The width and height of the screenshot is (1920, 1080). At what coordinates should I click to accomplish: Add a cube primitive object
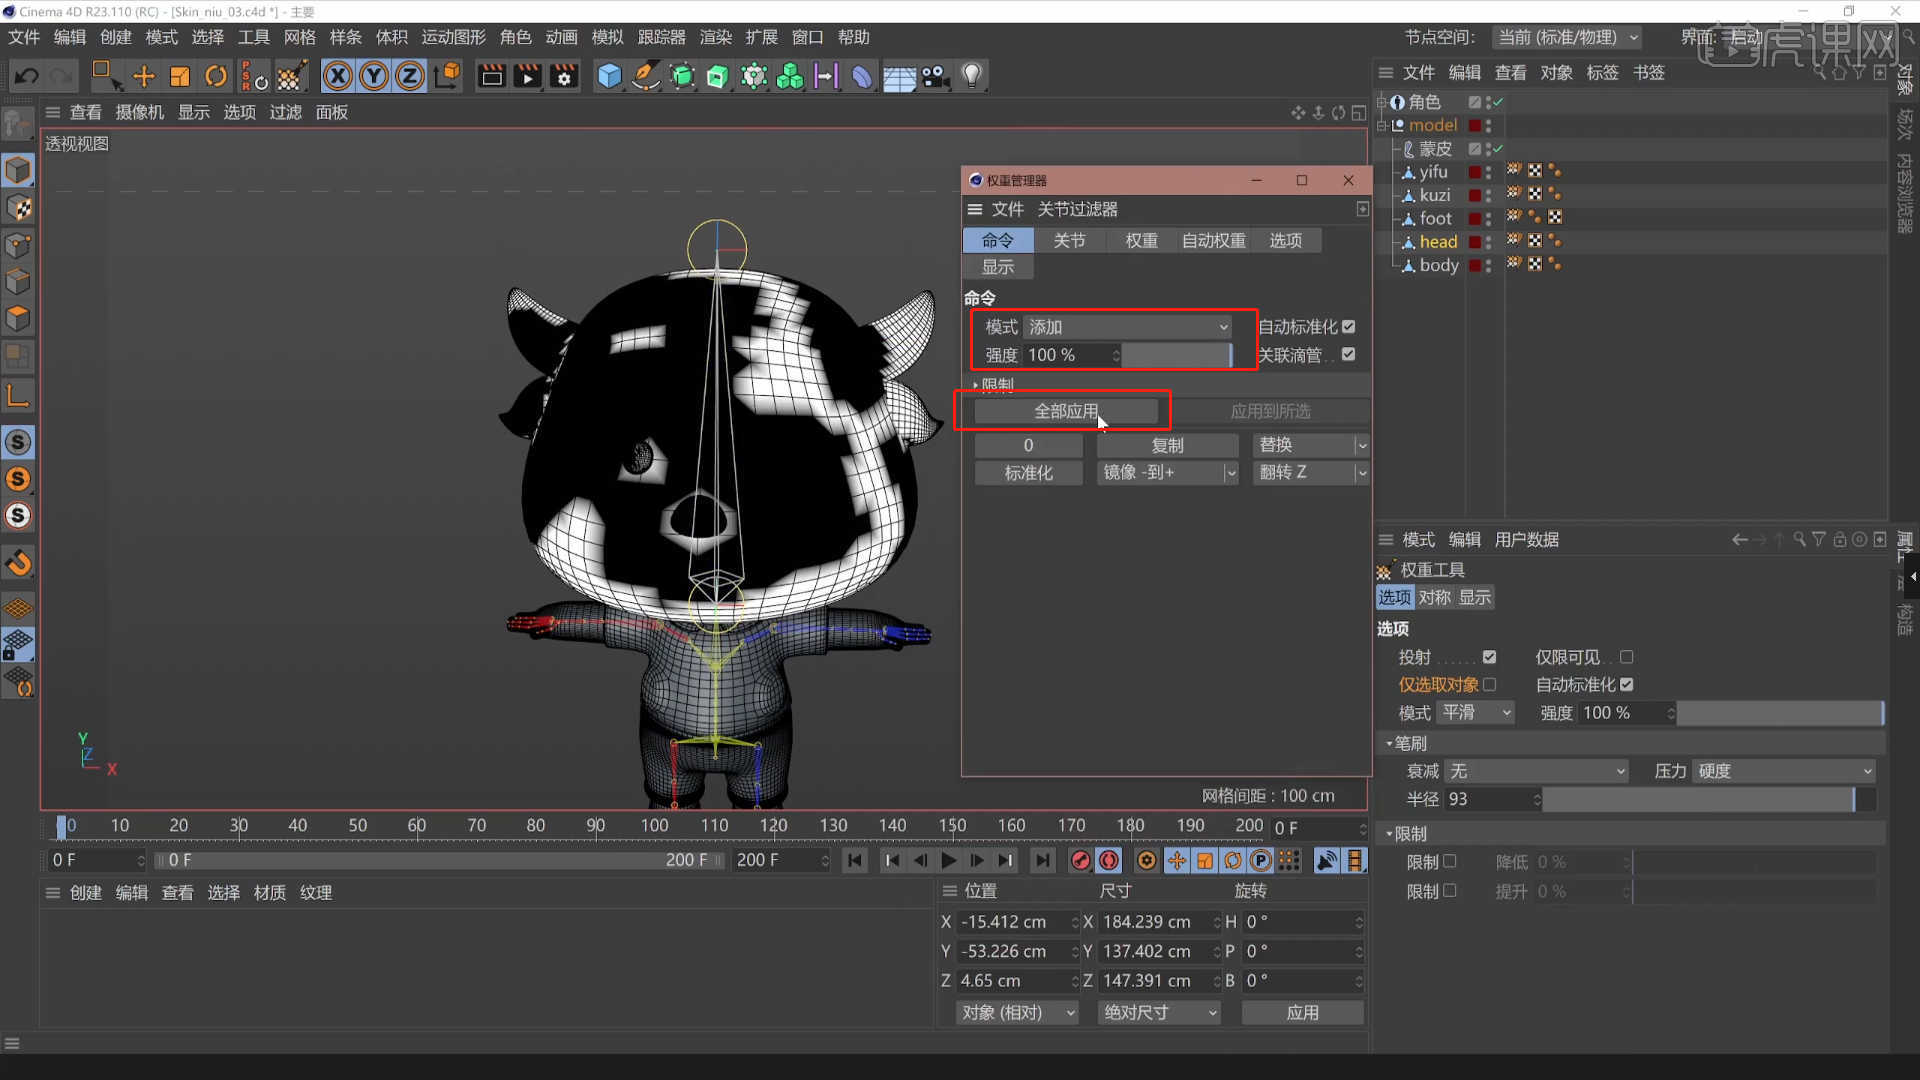pyautogui.click(x=609, y=75)
